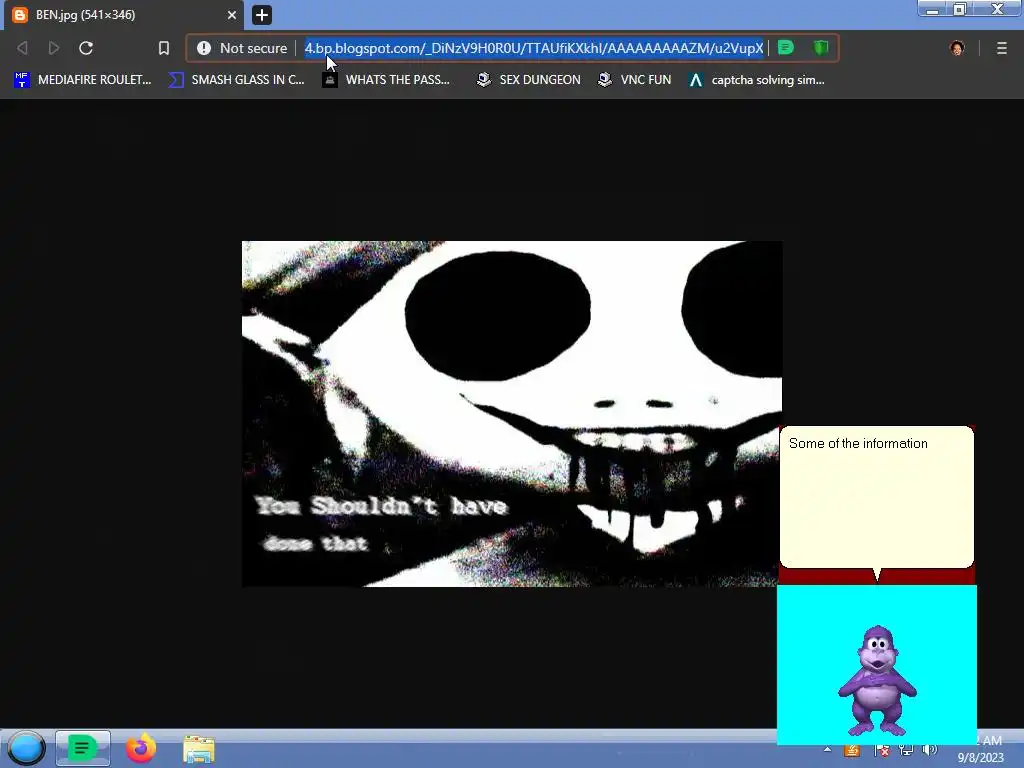Click the 9/8/2023 taskbar date
The image size is (1024, 768).
(980, 758)
